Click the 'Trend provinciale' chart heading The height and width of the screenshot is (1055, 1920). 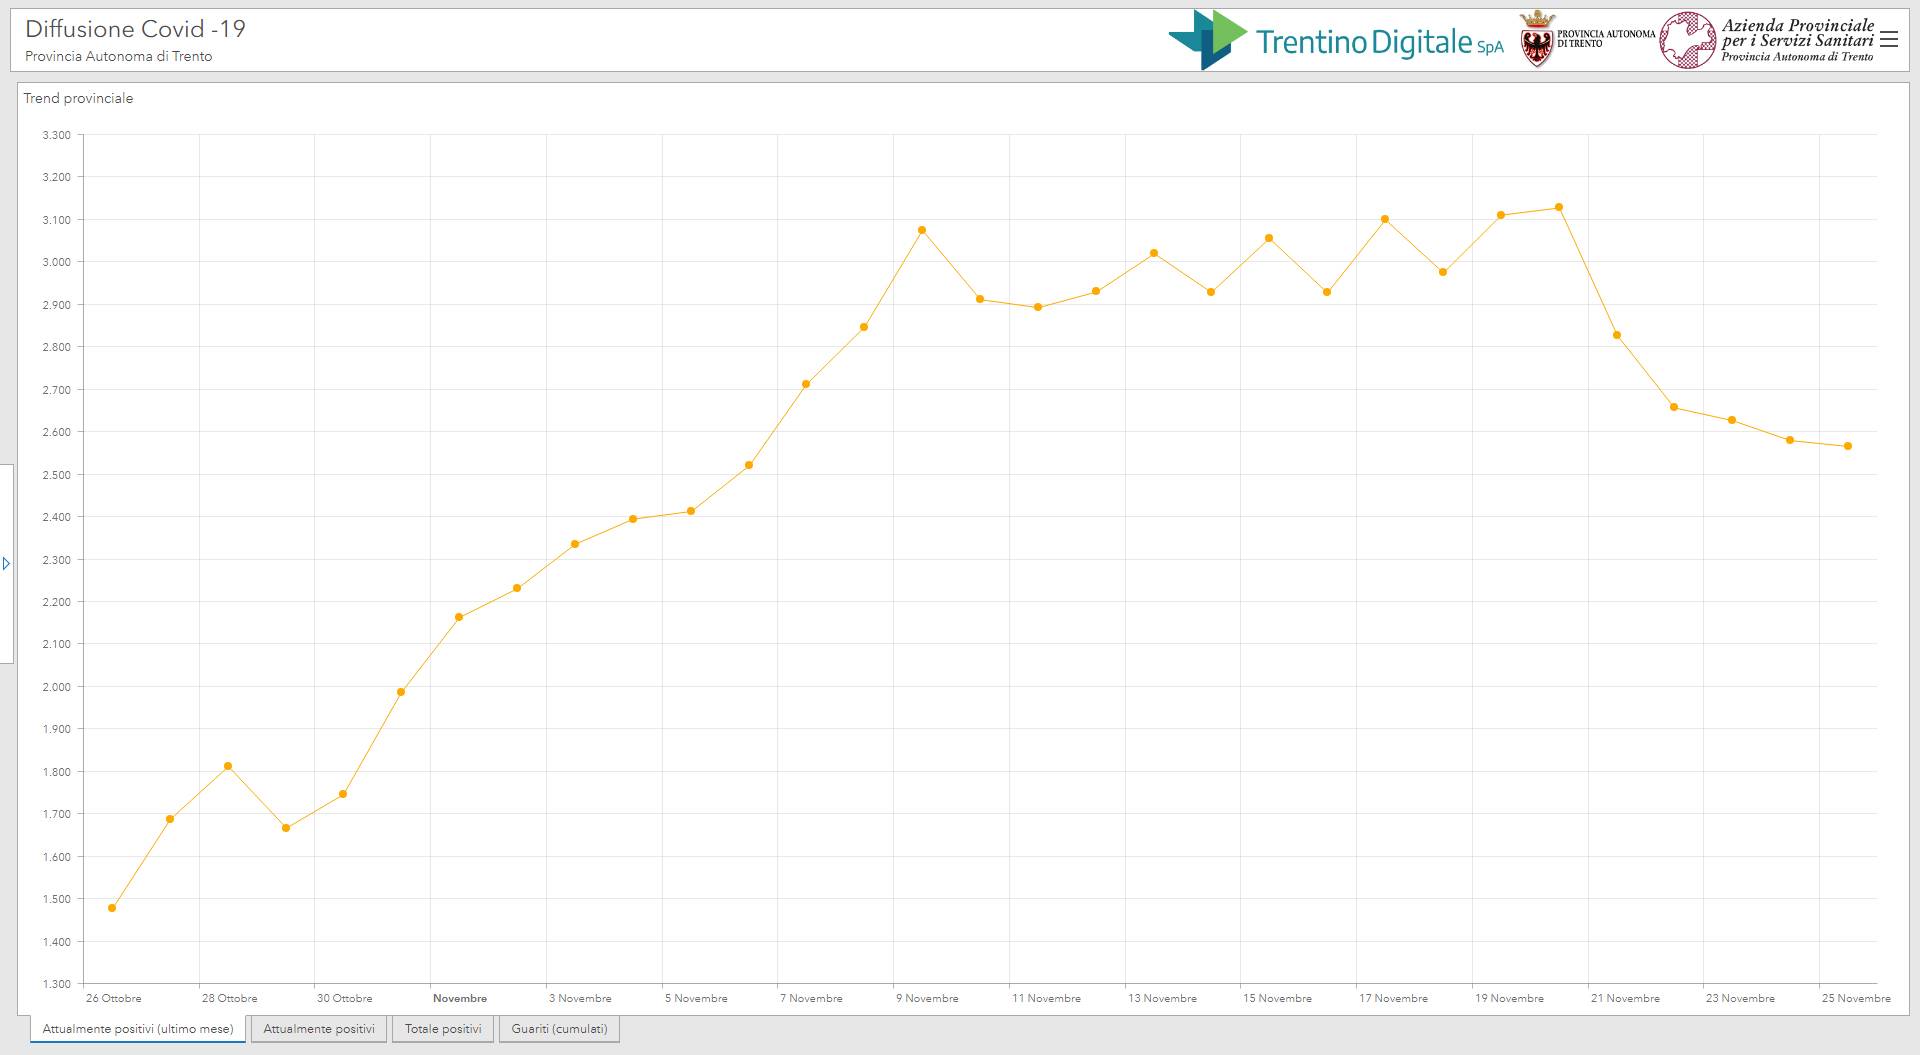(78, 98)
